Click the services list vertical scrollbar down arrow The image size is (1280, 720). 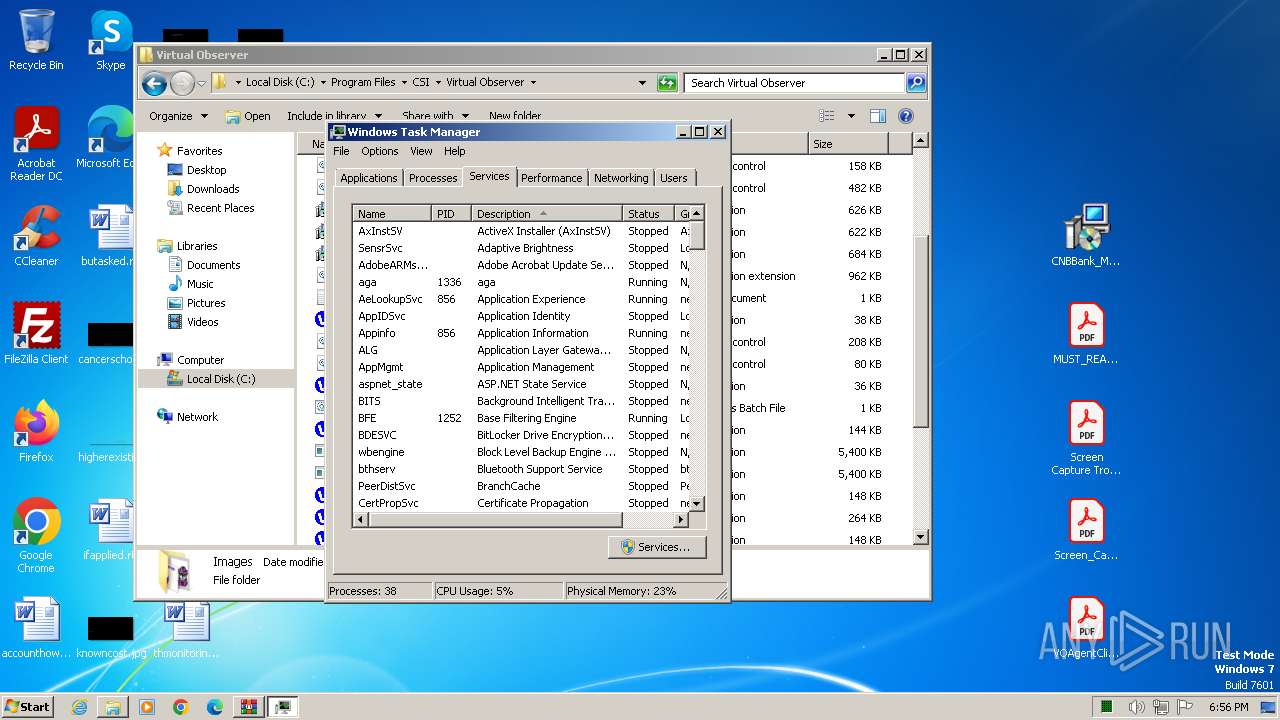(x=697, y=503)
